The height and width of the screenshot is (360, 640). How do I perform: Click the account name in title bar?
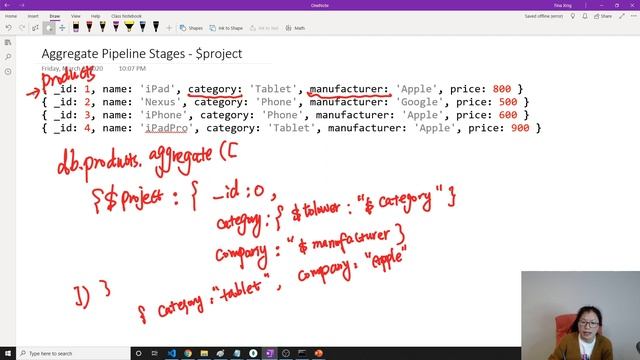(562, 5)
